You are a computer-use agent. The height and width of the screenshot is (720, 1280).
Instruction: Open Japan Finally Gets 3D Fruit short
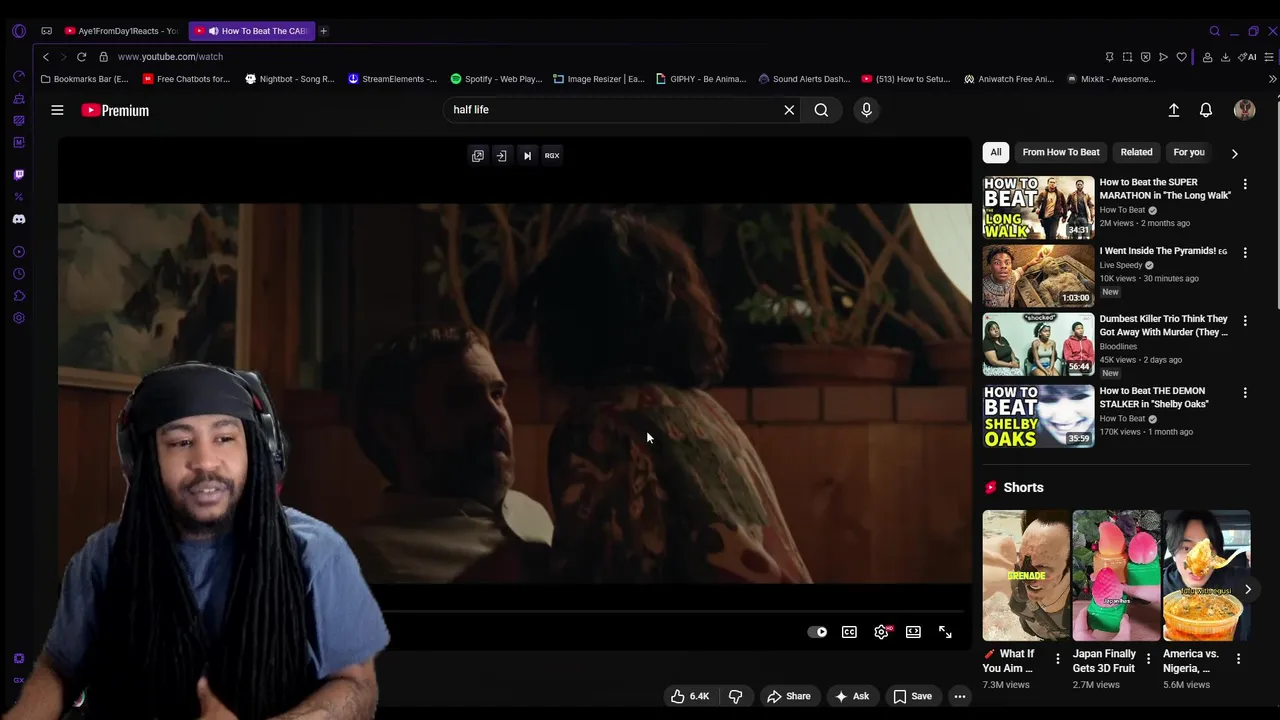[x=1116, y=576]
